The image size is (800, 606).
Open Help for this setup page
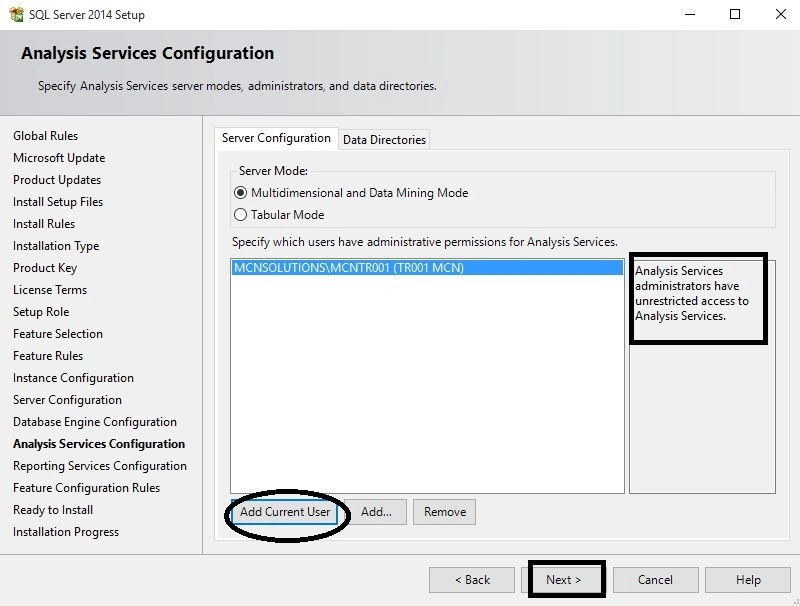pos(747,580)
